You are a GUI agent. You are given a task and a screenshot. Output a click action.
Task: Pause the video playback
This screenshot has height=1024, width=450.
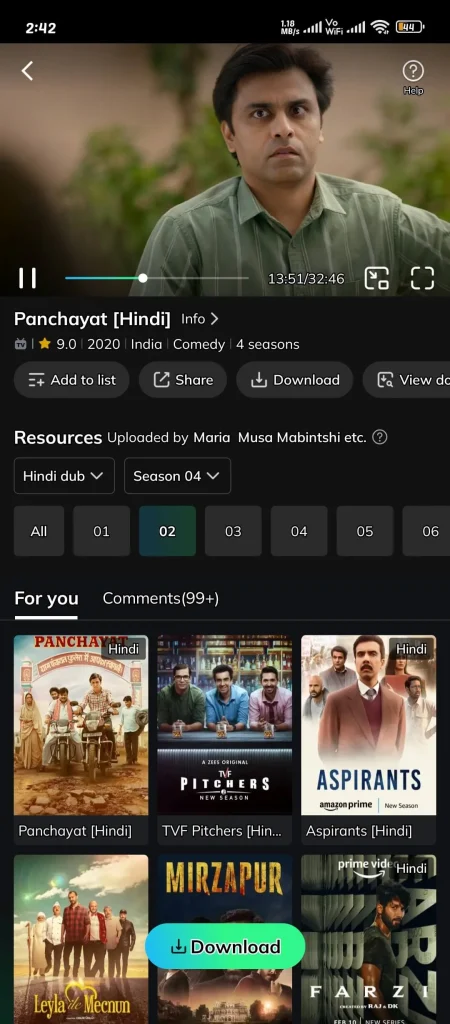point(27,278)
